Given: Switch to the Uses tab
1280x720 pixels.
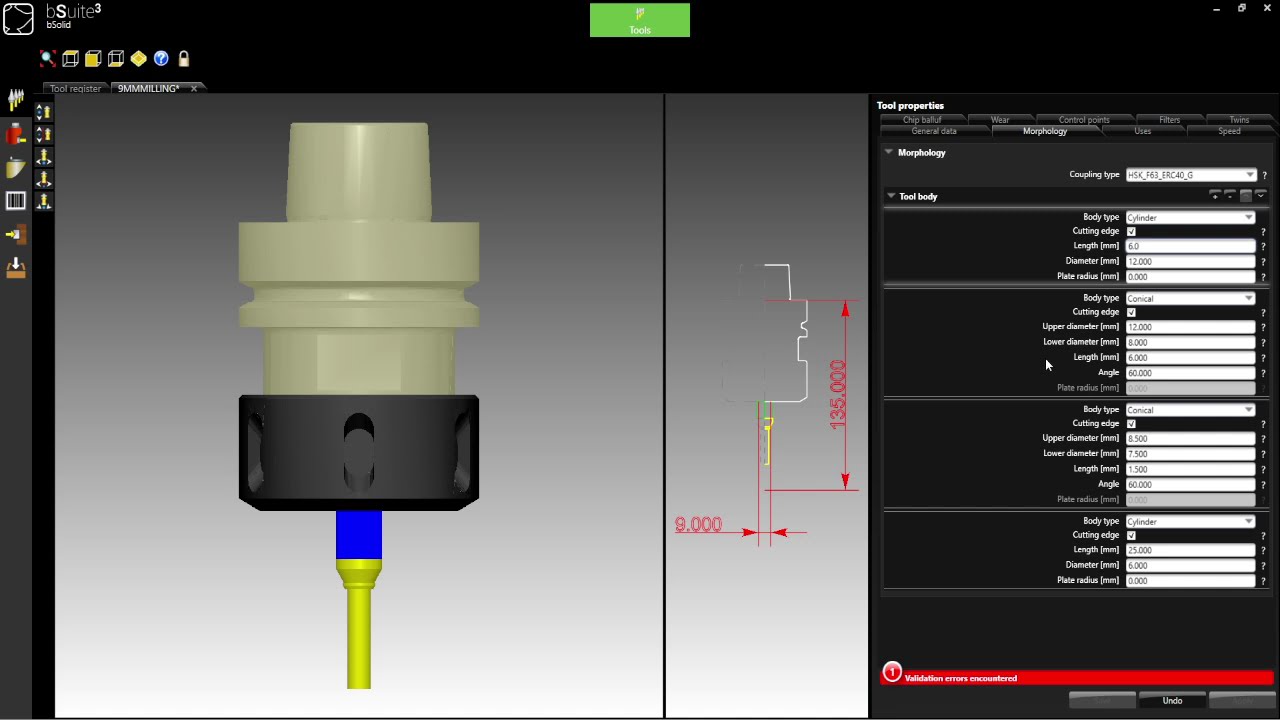Looking at the screenshot, I should point(1142,131).
